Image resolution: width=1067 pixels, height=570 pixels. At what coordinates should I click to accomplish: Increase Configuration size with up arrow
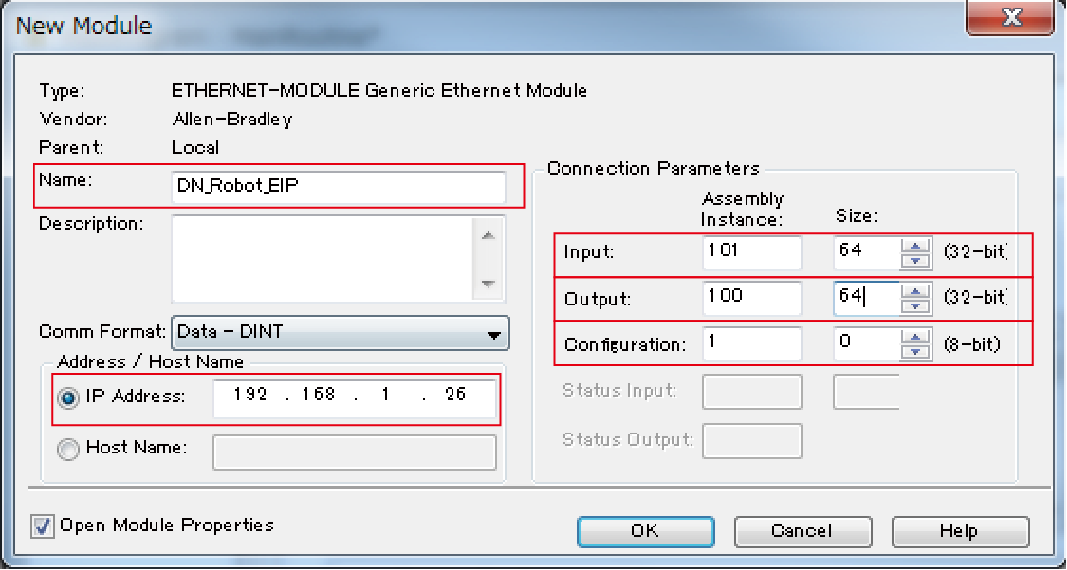point(912,339)
